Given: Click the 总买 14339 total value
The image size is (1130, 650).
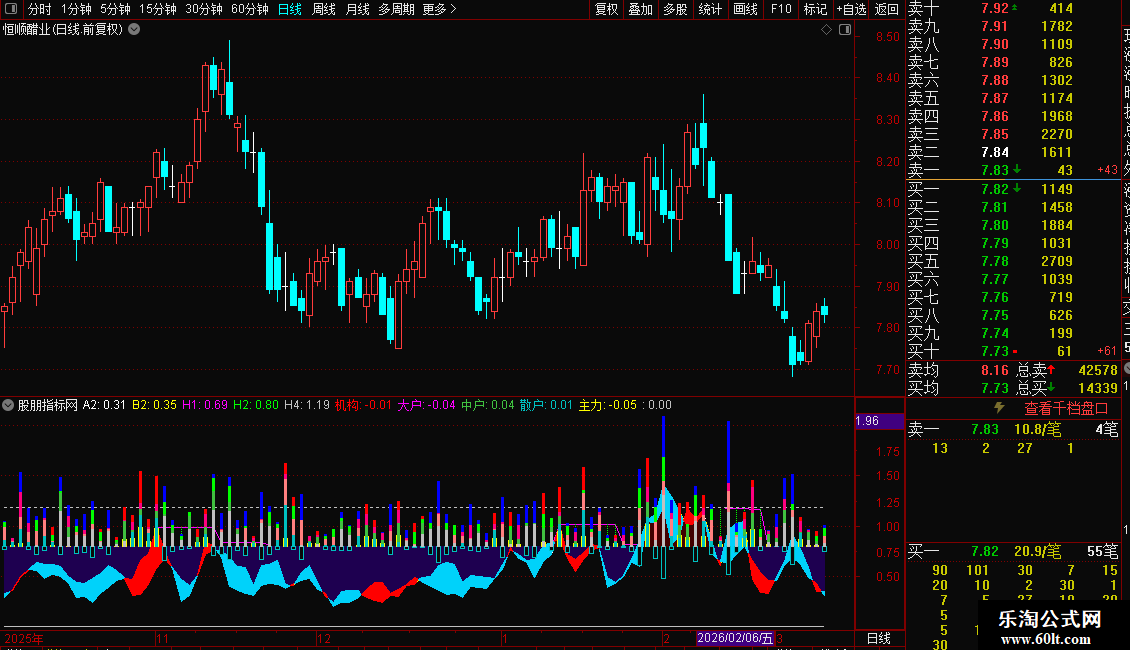Looking at the screenshot, I should (1067, 388).
